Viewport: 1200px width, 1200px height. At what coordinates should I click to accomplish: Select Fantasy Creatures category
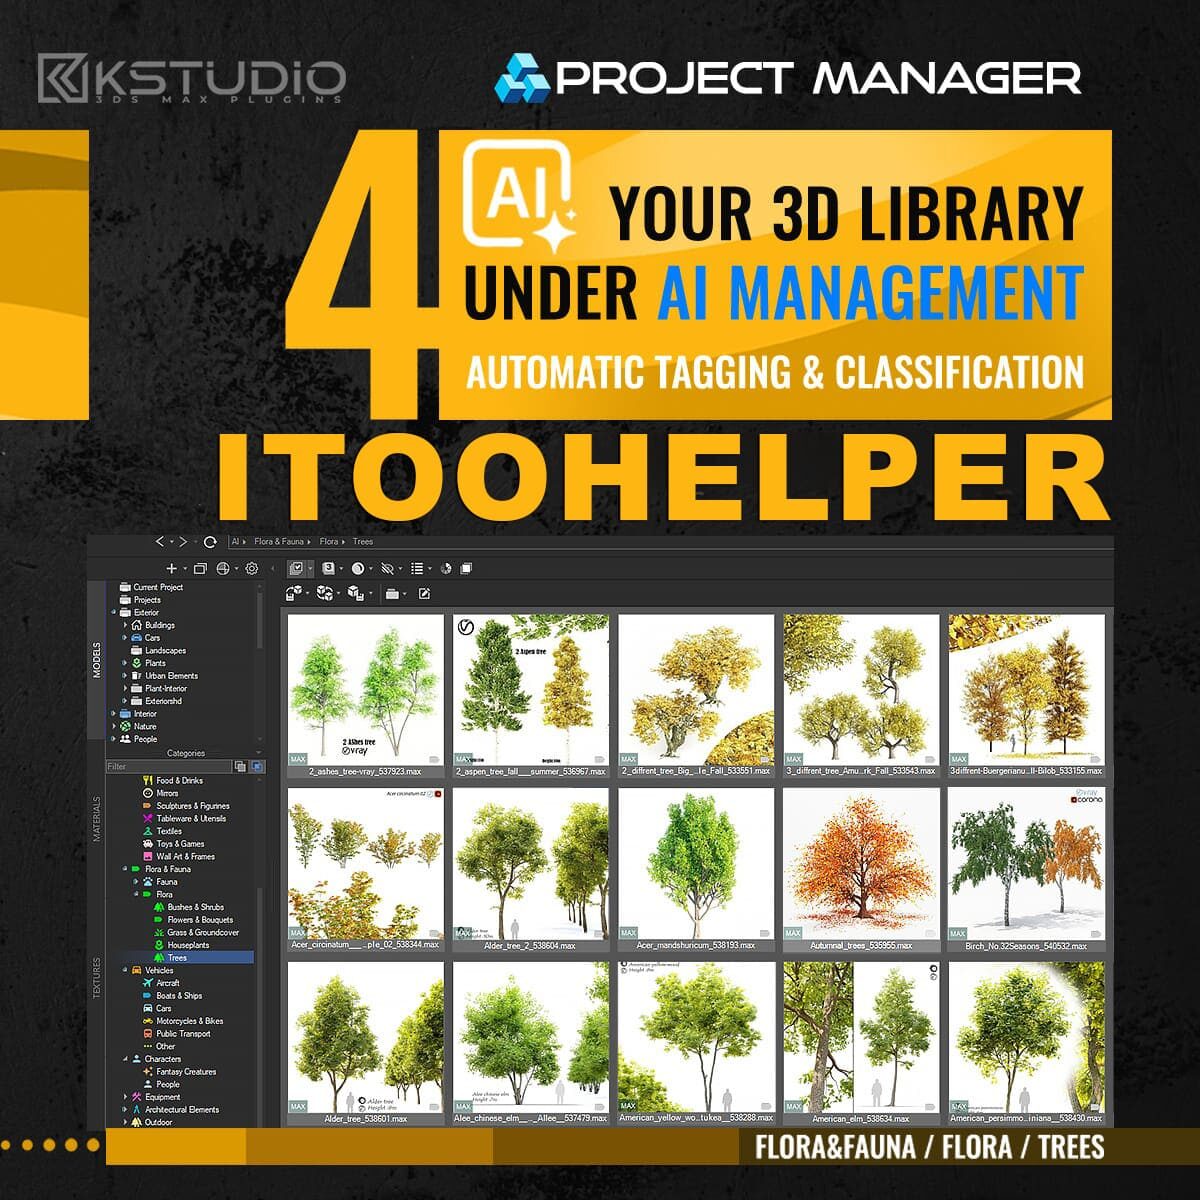(186, 1072)
